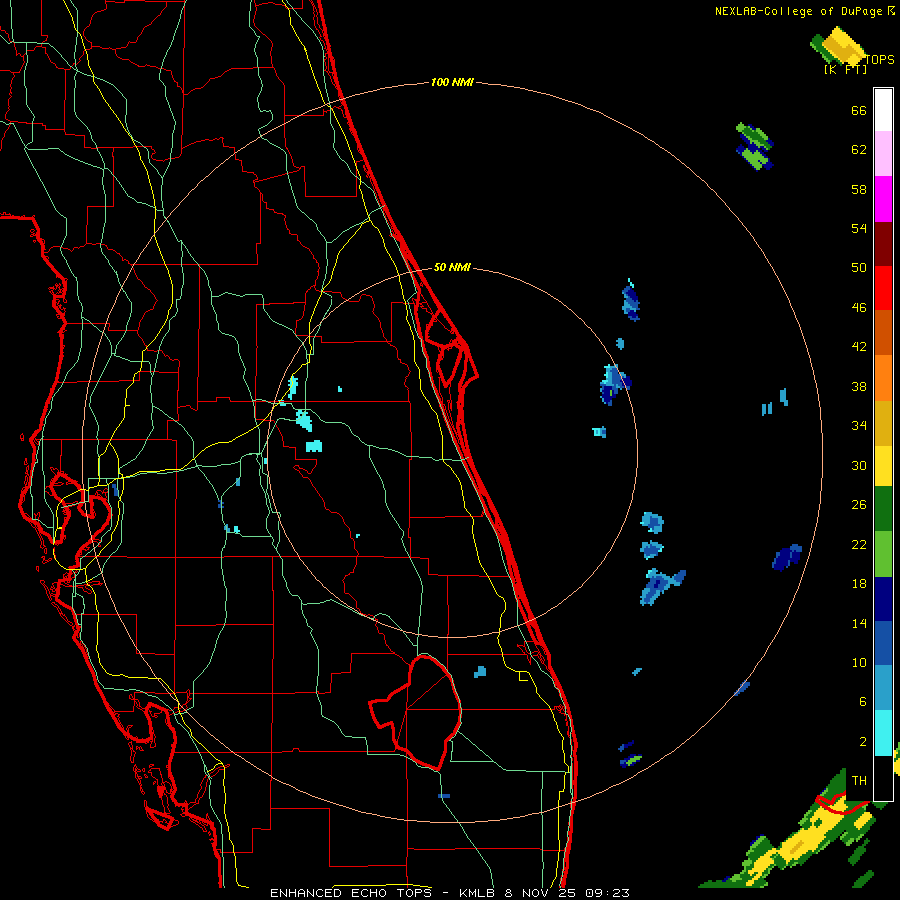Select the bright yellow legend swatch
Image resolution: width=900 pixels, height=900 pixels.
pyautogui.click(x=883, y=466)
